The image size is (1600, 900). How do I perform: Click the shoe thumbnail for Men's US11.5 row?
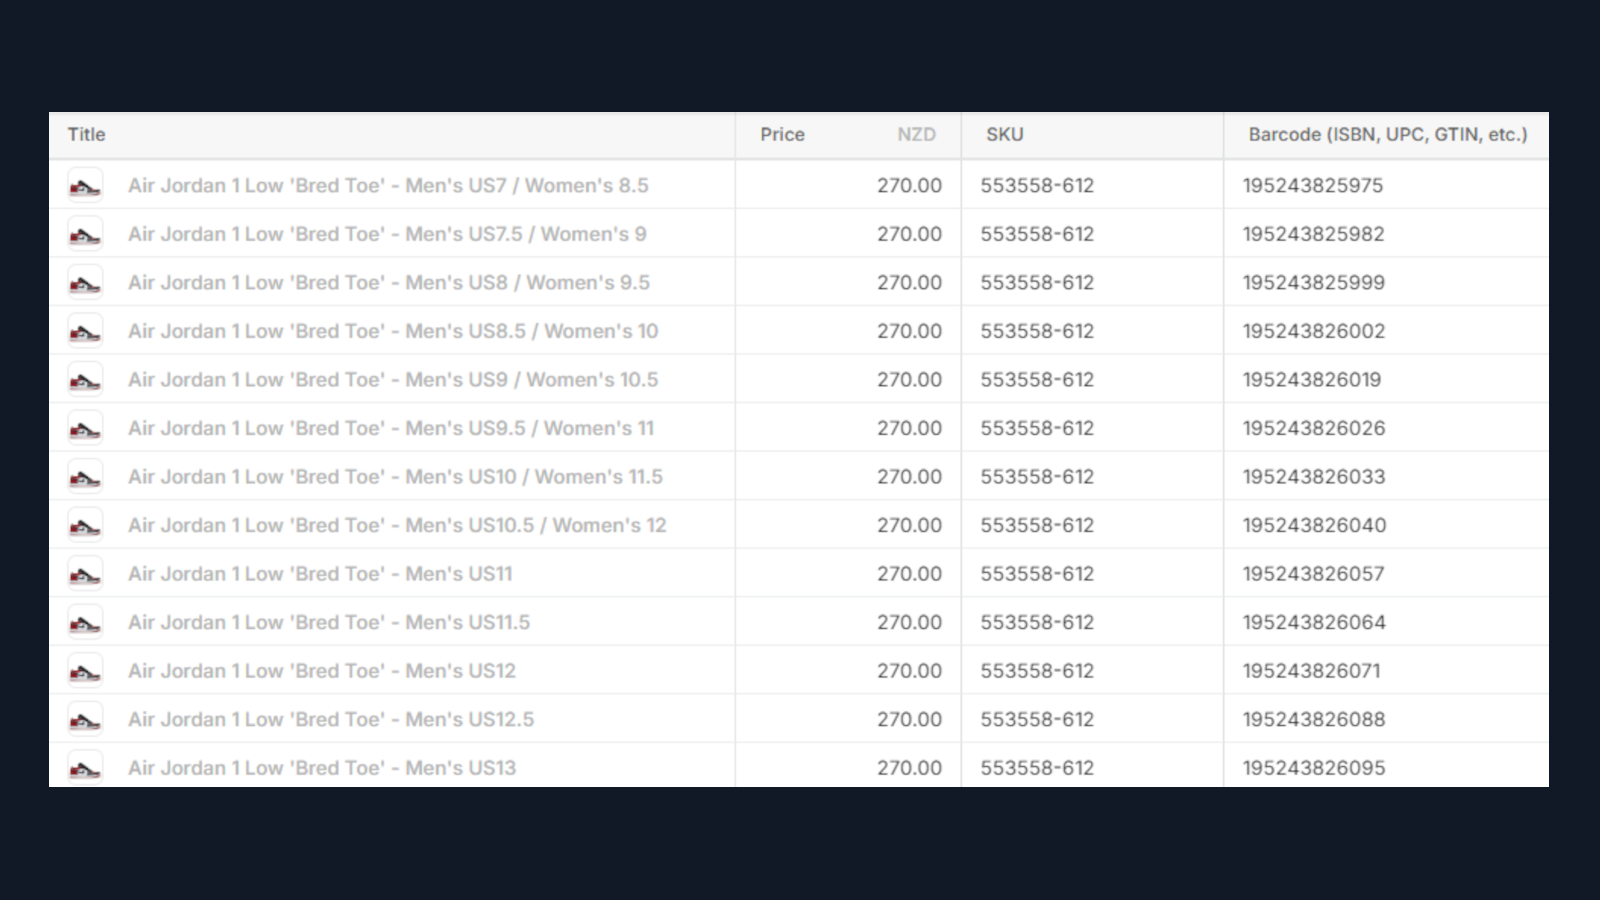(85, 622)
